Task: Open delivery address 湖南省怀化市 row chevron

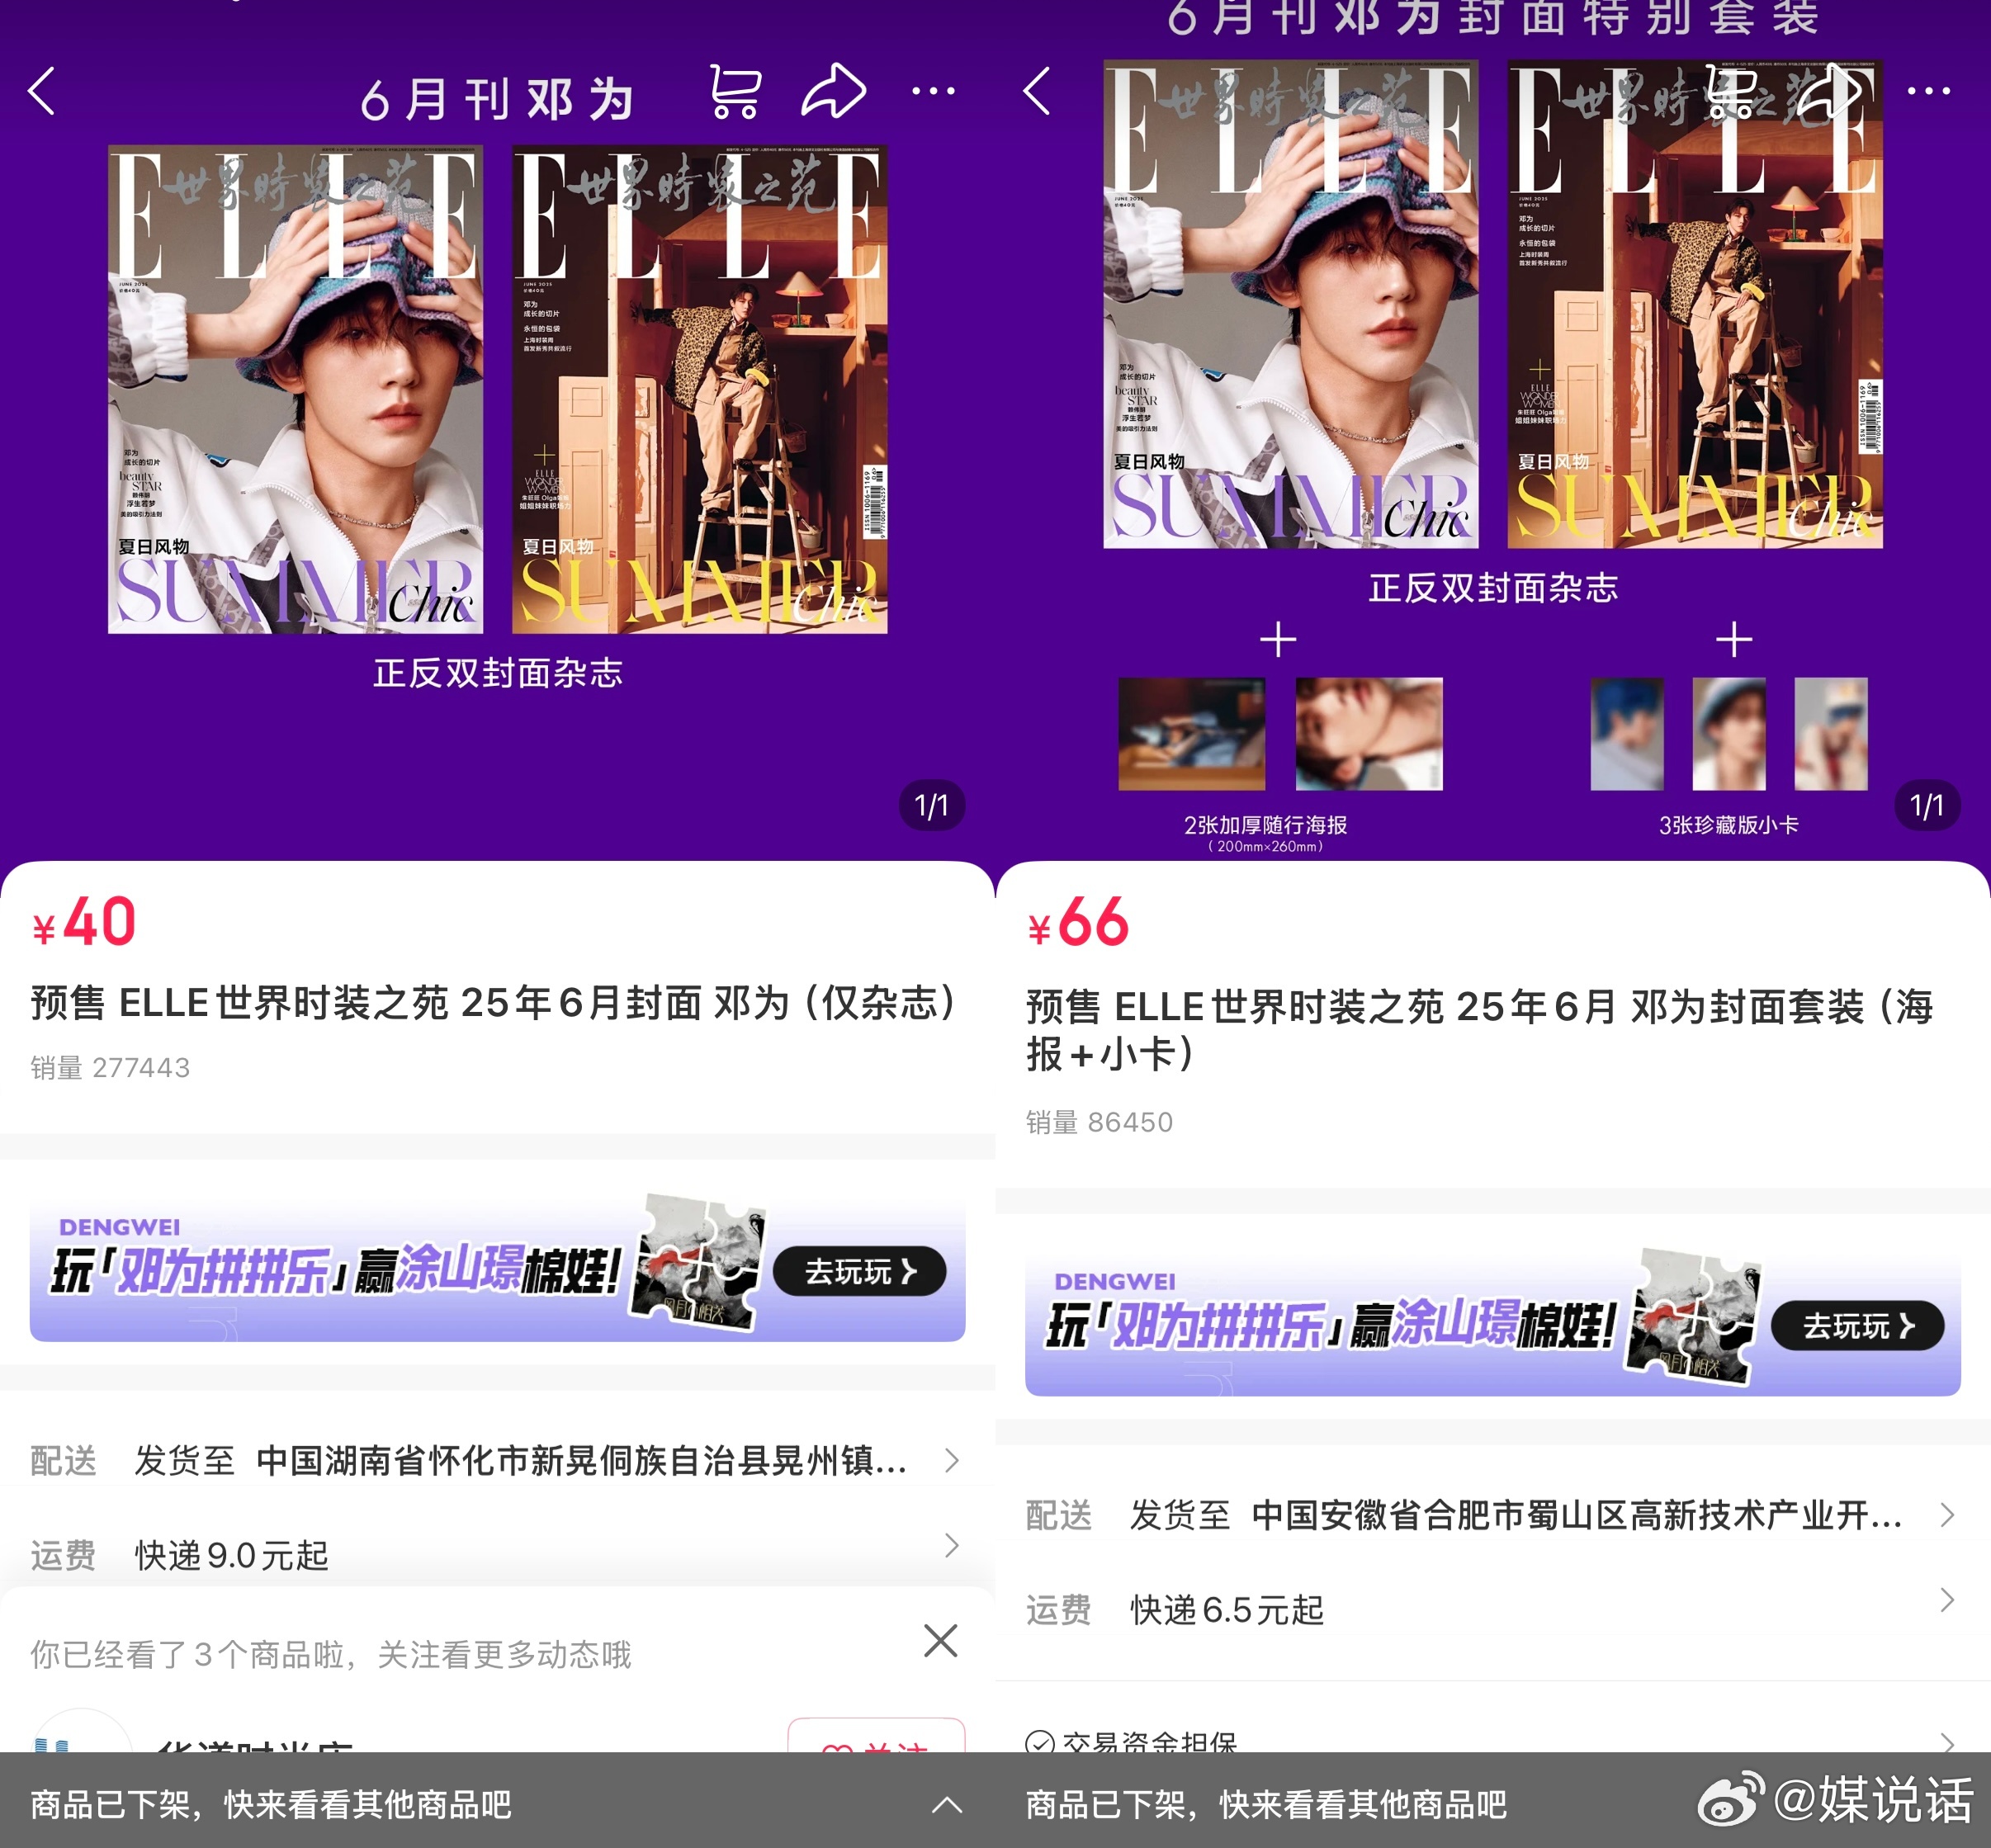Action: 952,1461
